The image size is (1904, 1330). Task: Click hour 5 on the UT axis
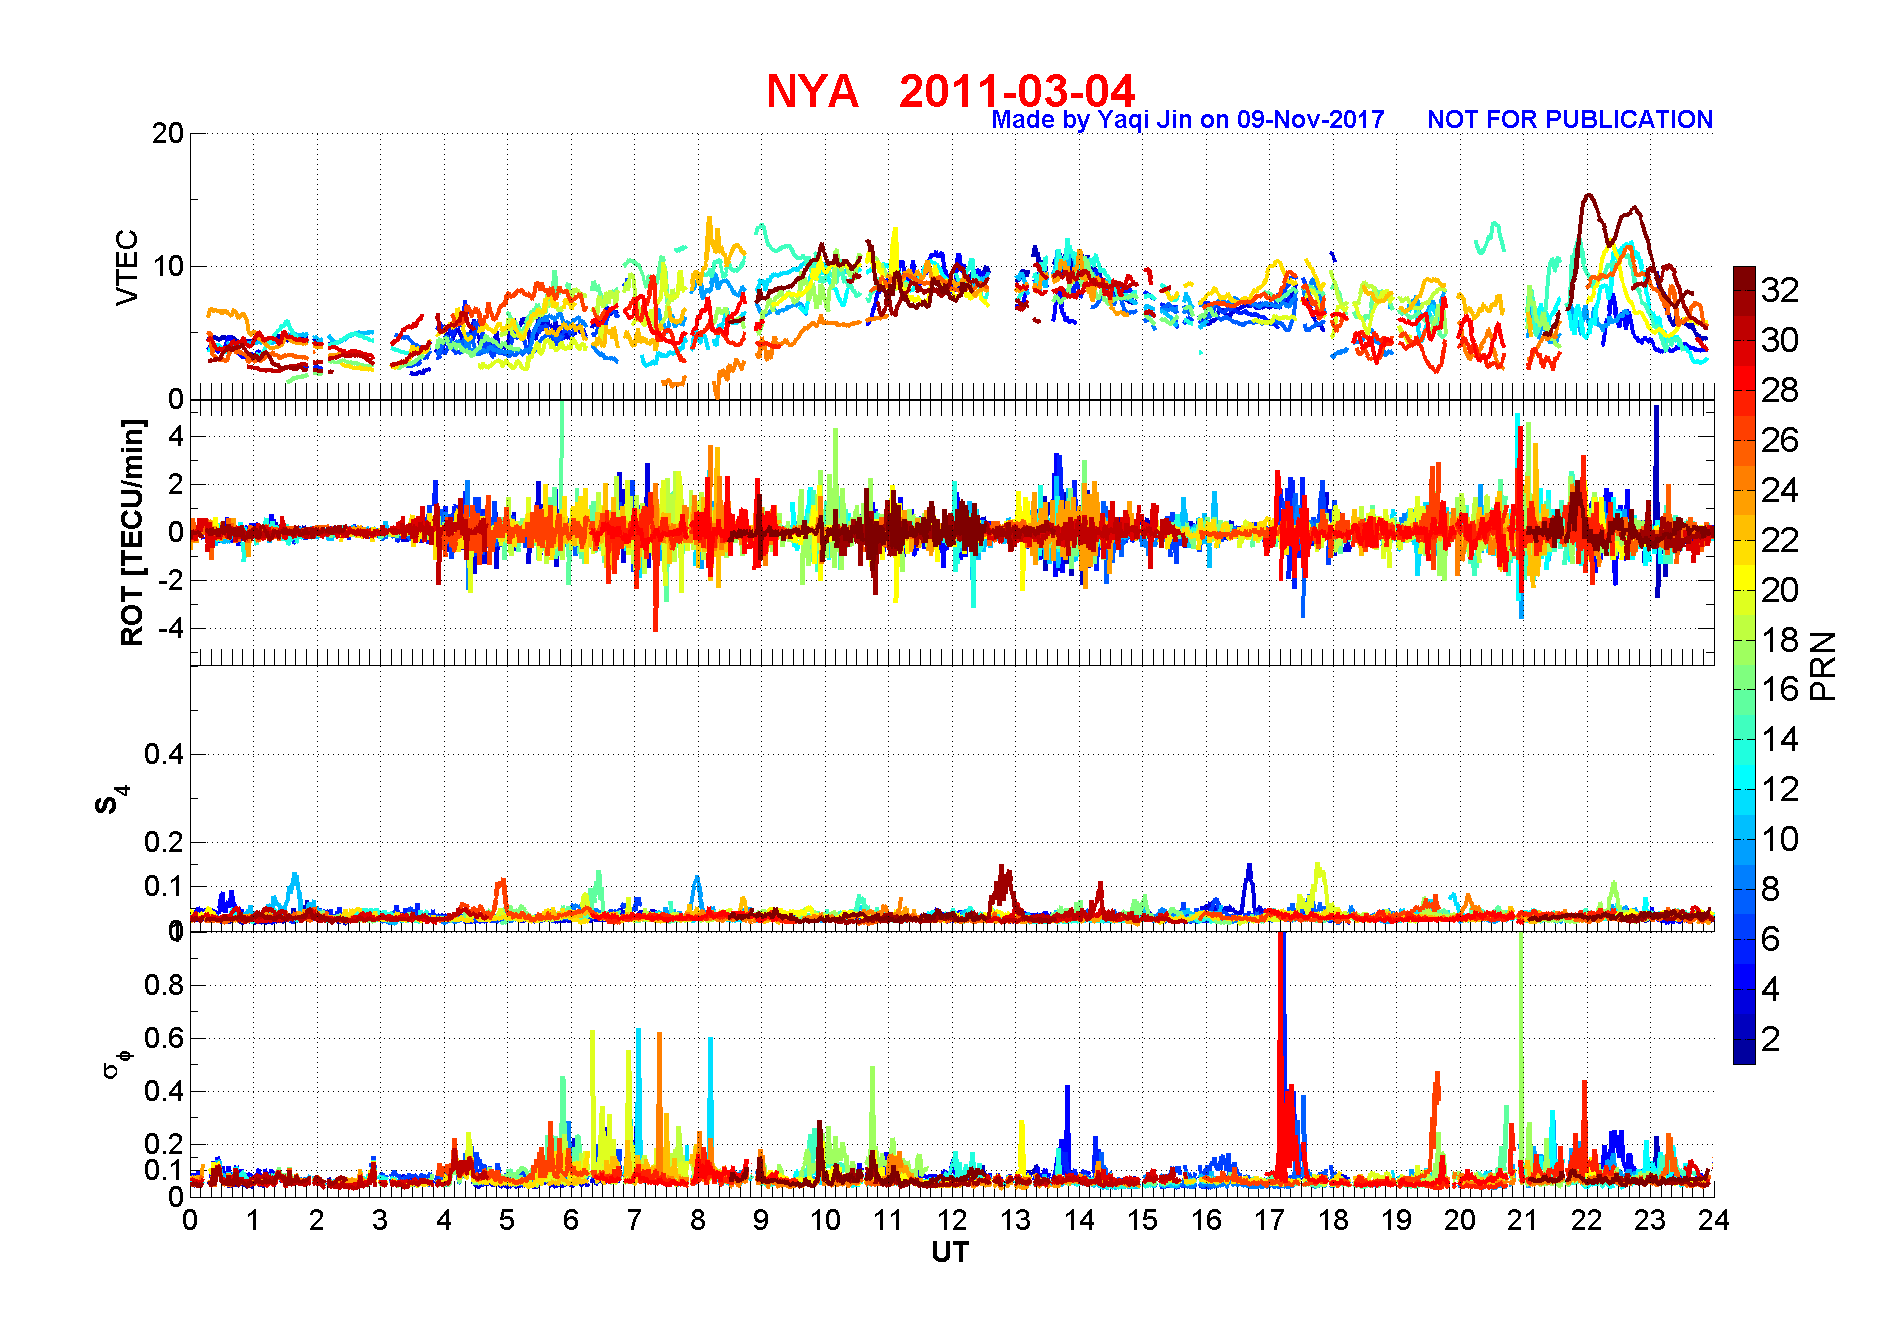[507, 1220]
